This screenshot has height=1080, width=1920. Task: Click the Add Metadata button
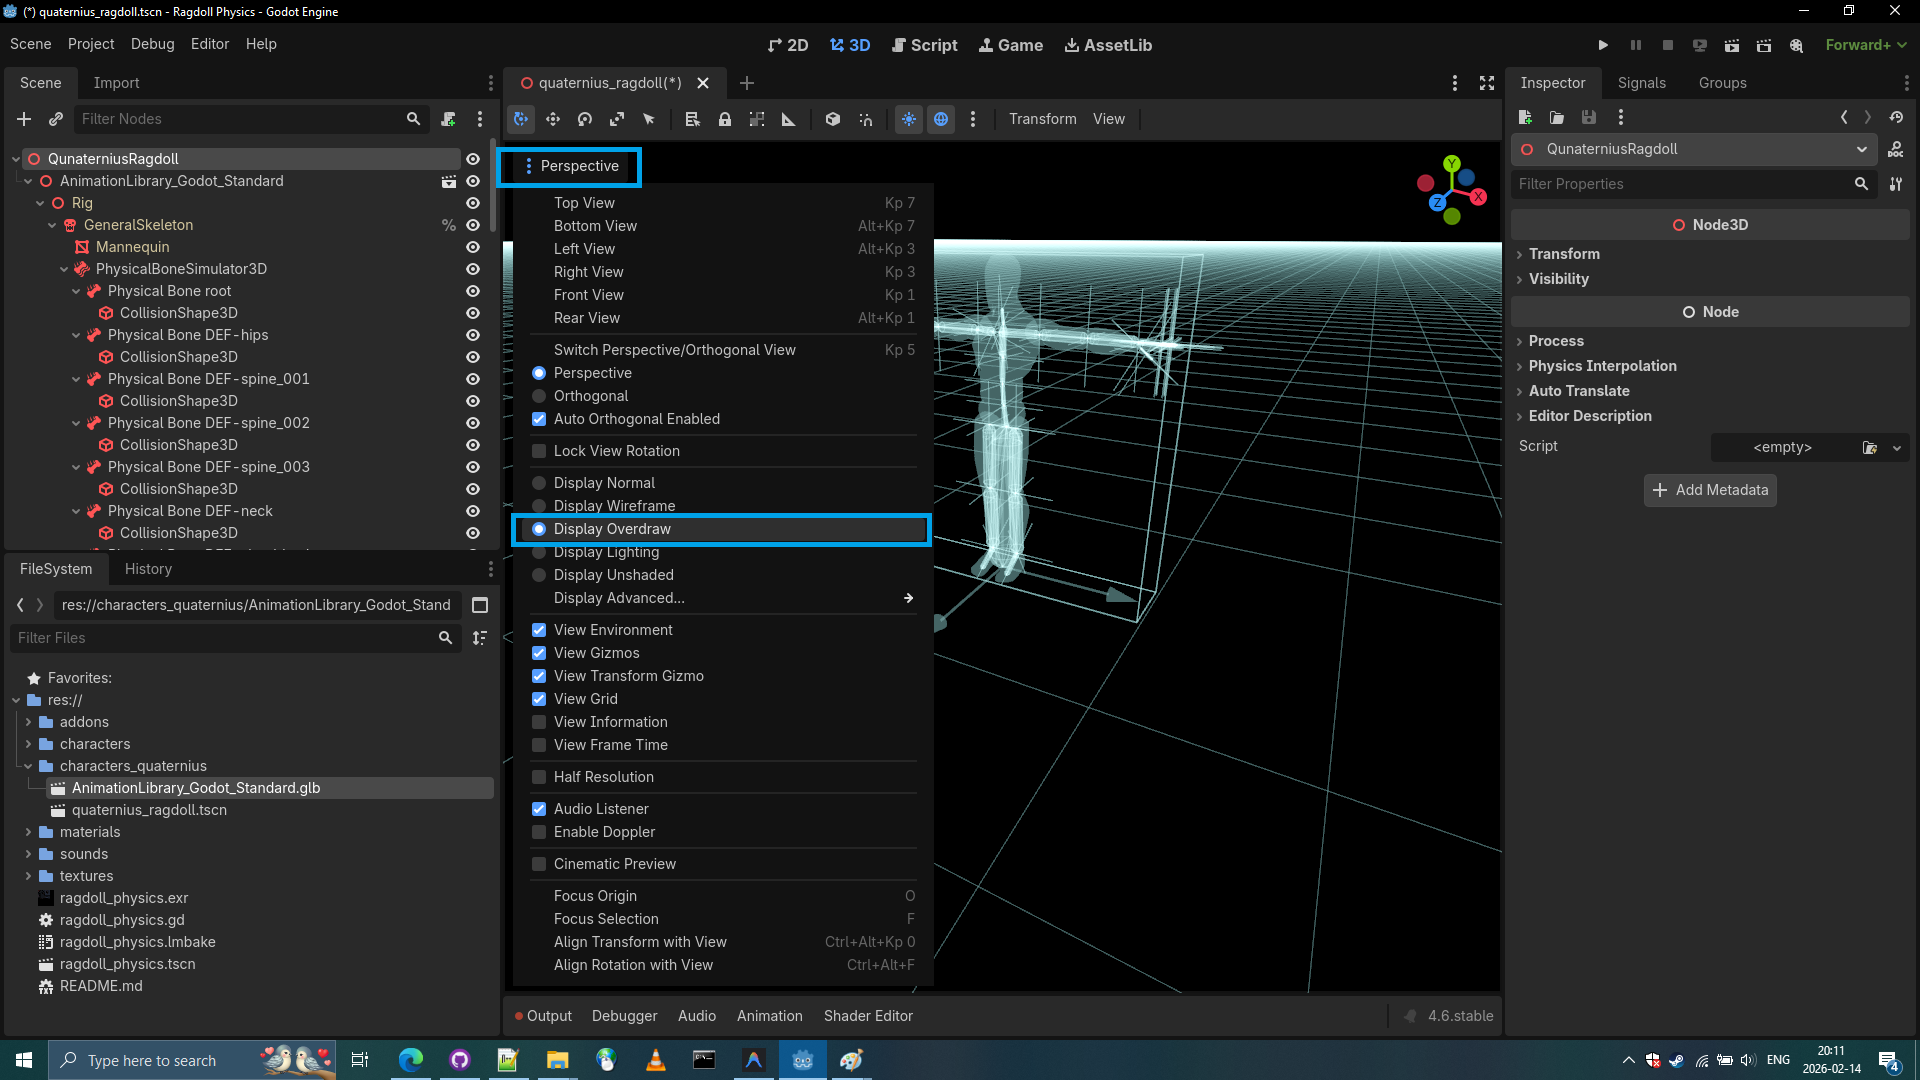1710,490
